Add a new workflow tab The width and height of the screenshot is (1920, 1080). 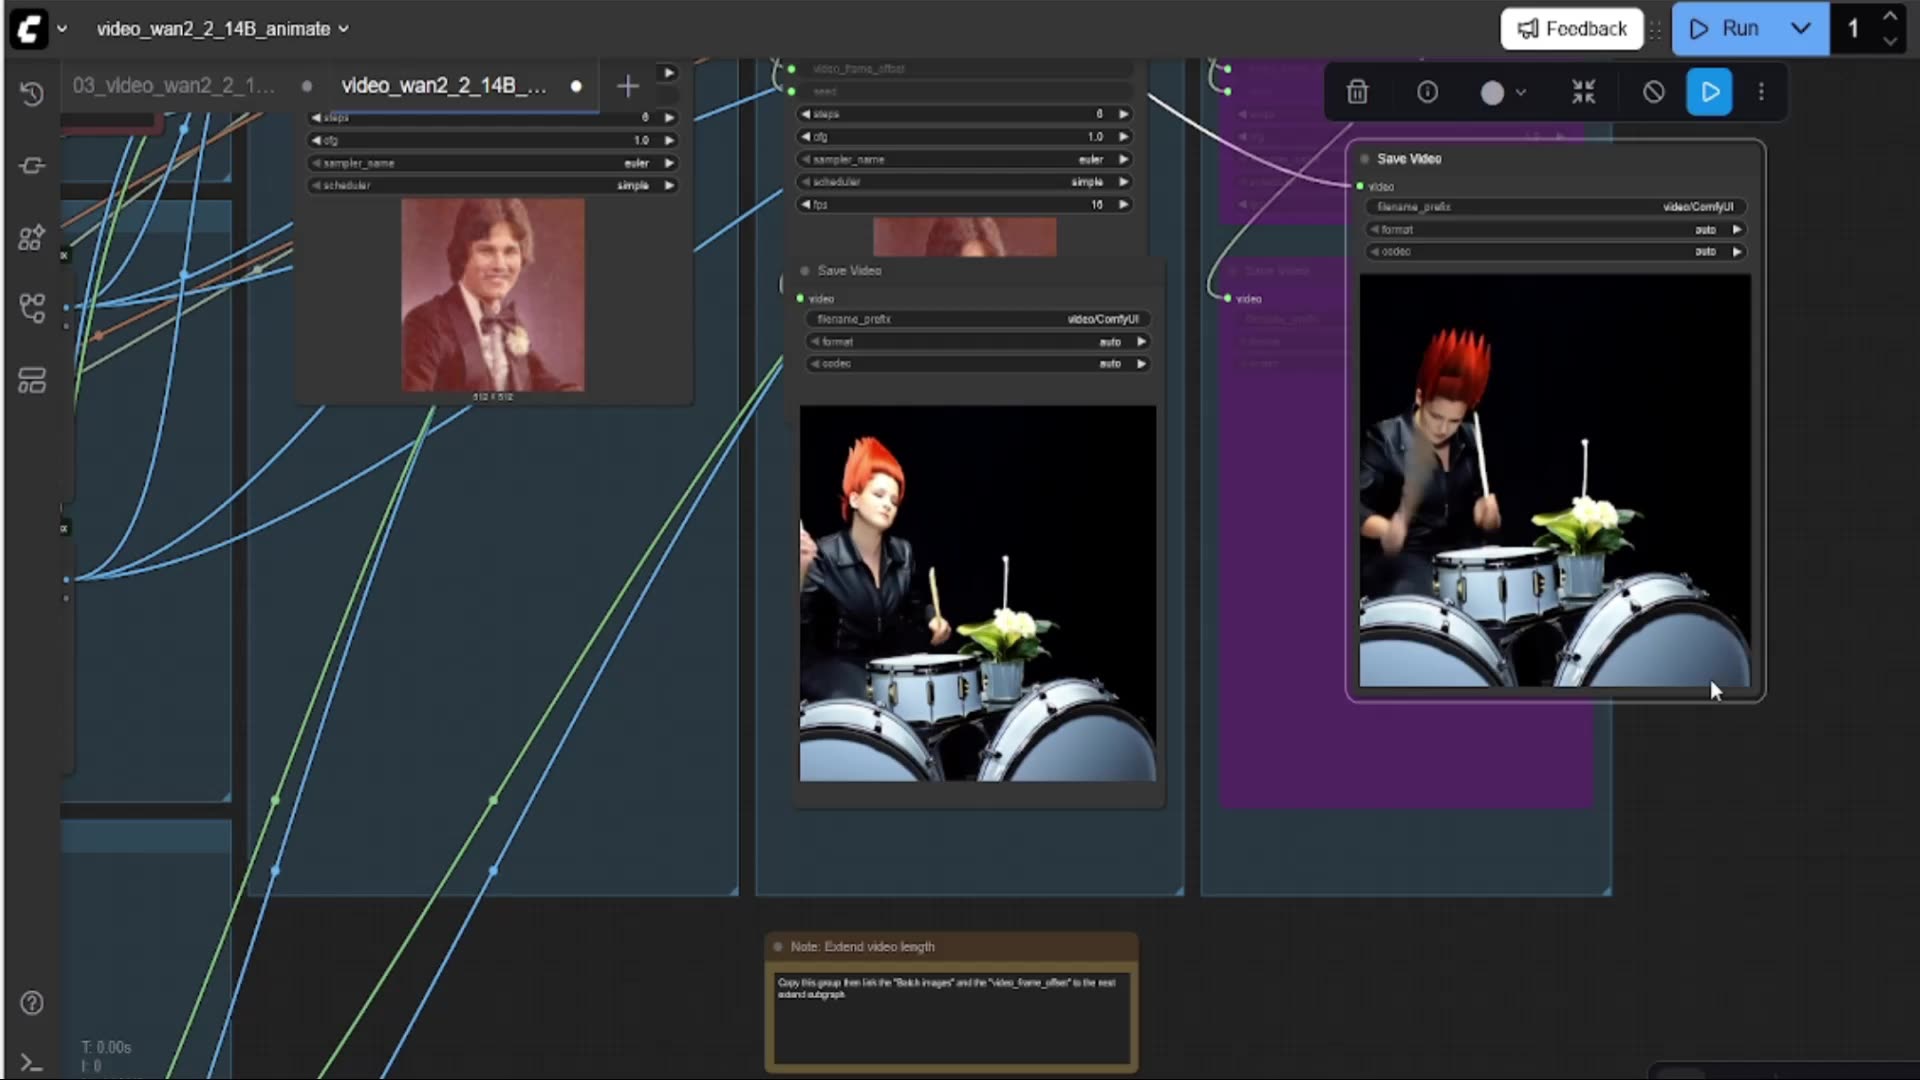(x=627, y=86)
